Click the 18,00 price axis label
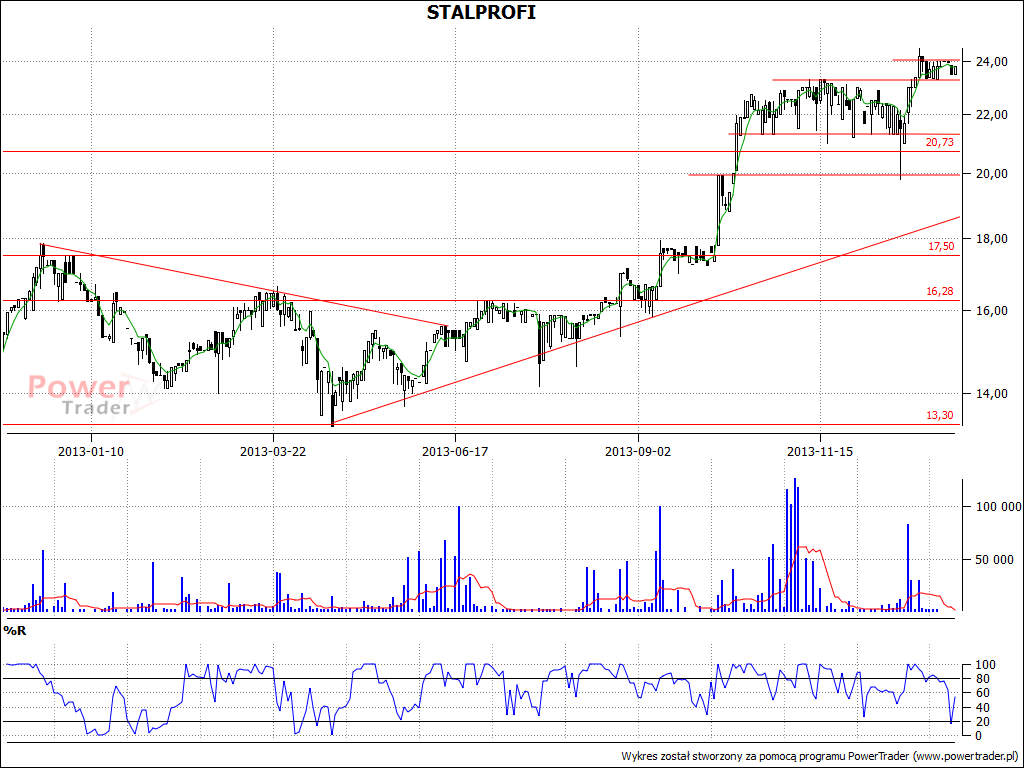This screenshot has width=1024, height=768. point(990,239)
